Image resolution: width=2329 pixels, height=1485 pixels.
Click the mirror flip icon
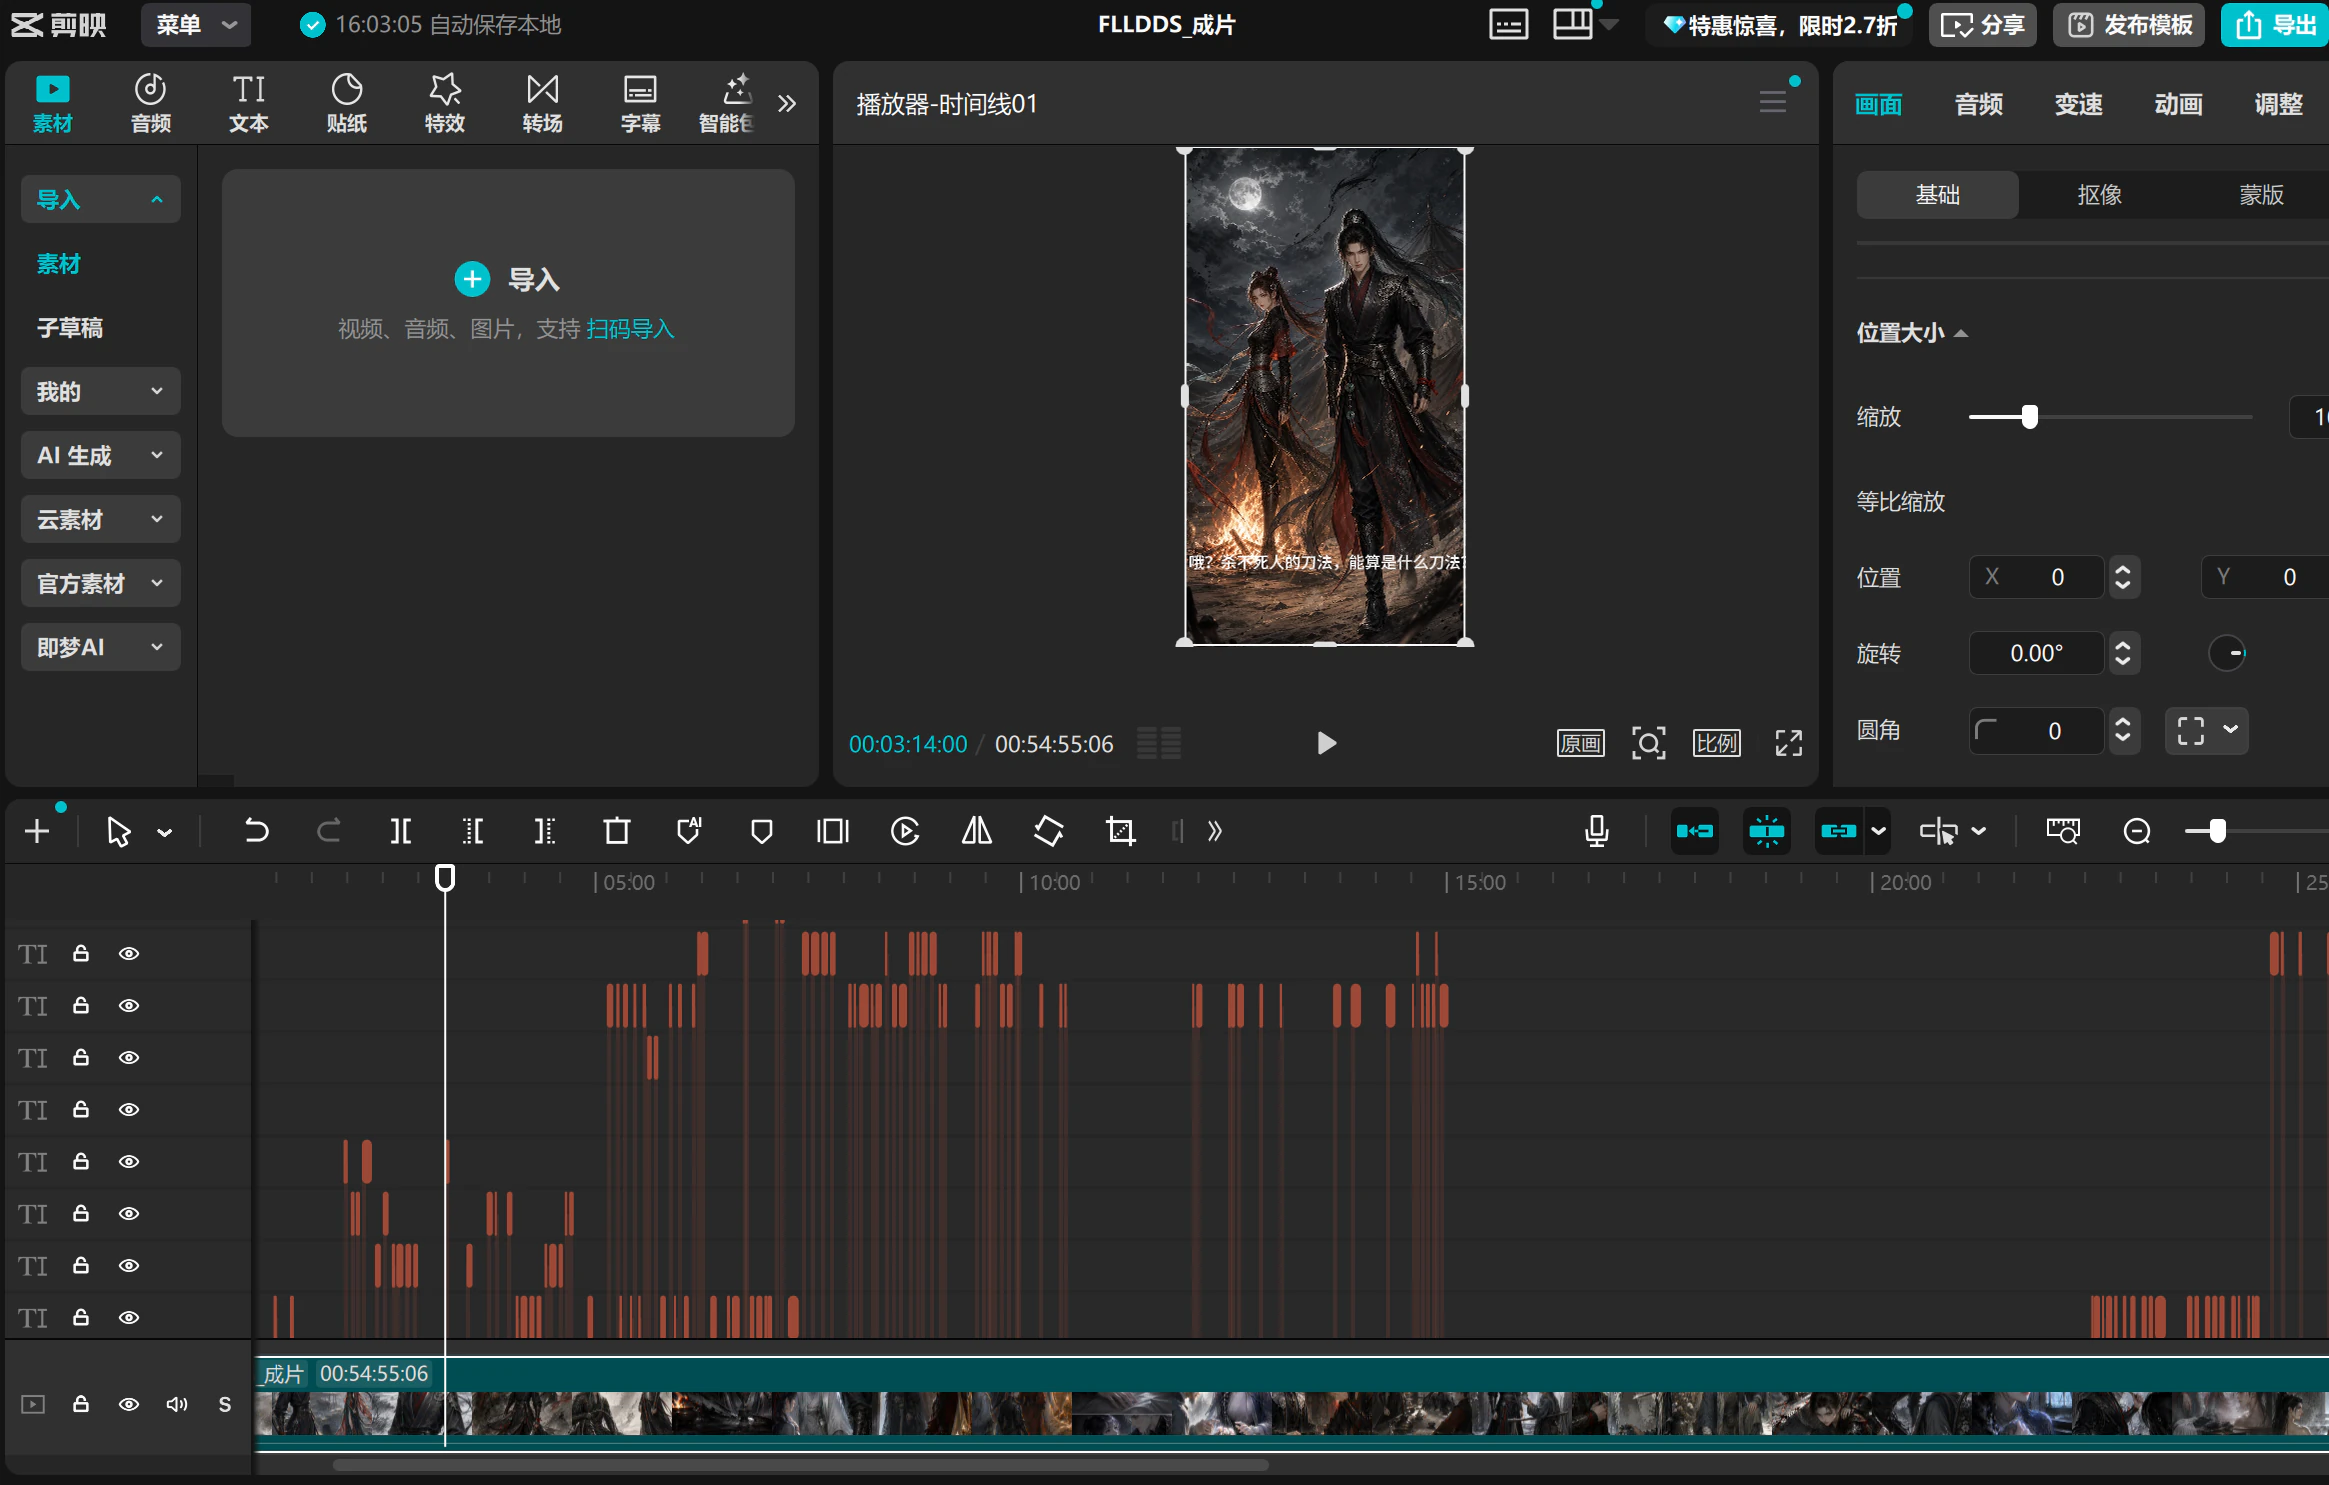tap(977, 831)
